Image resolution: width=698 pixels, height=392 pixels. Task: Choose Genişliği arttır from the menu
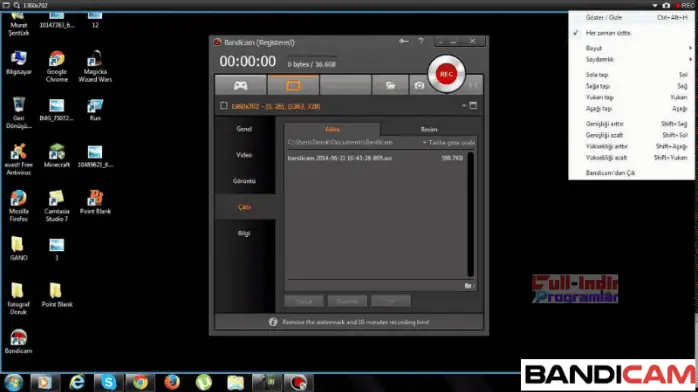[631, 124]
